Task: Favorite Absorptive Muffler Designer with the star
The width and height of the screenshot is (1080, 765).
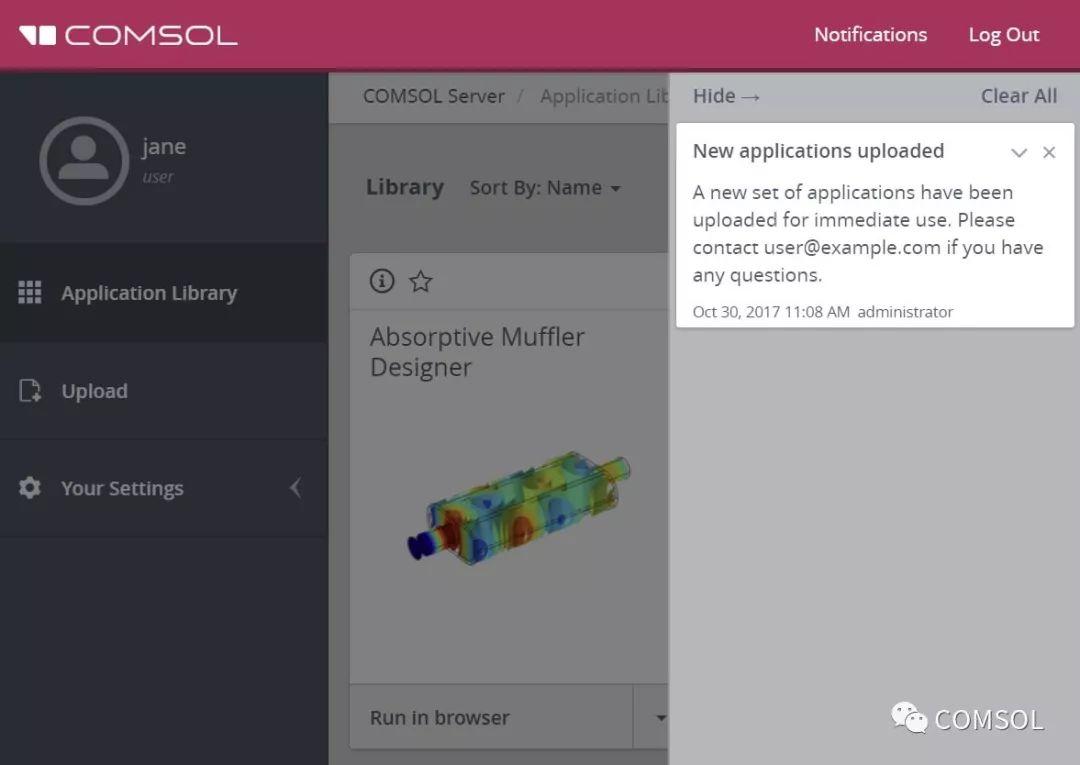Action: click(x=420, y=281)
